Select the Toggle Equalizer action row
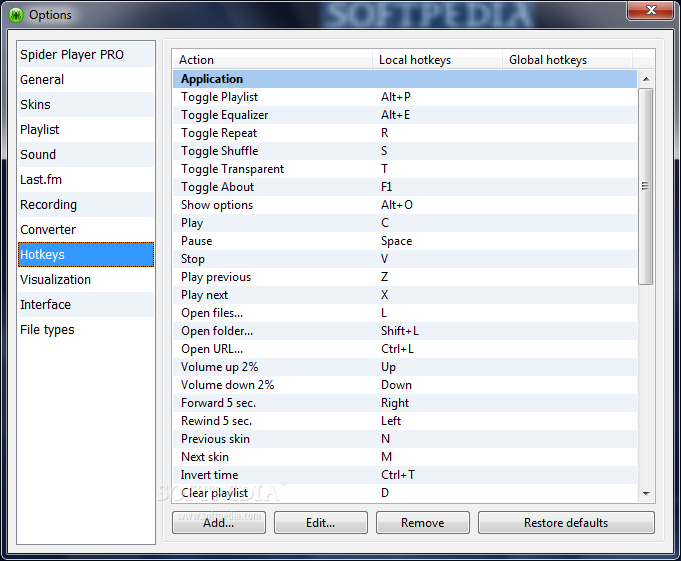 click(405, 115)
